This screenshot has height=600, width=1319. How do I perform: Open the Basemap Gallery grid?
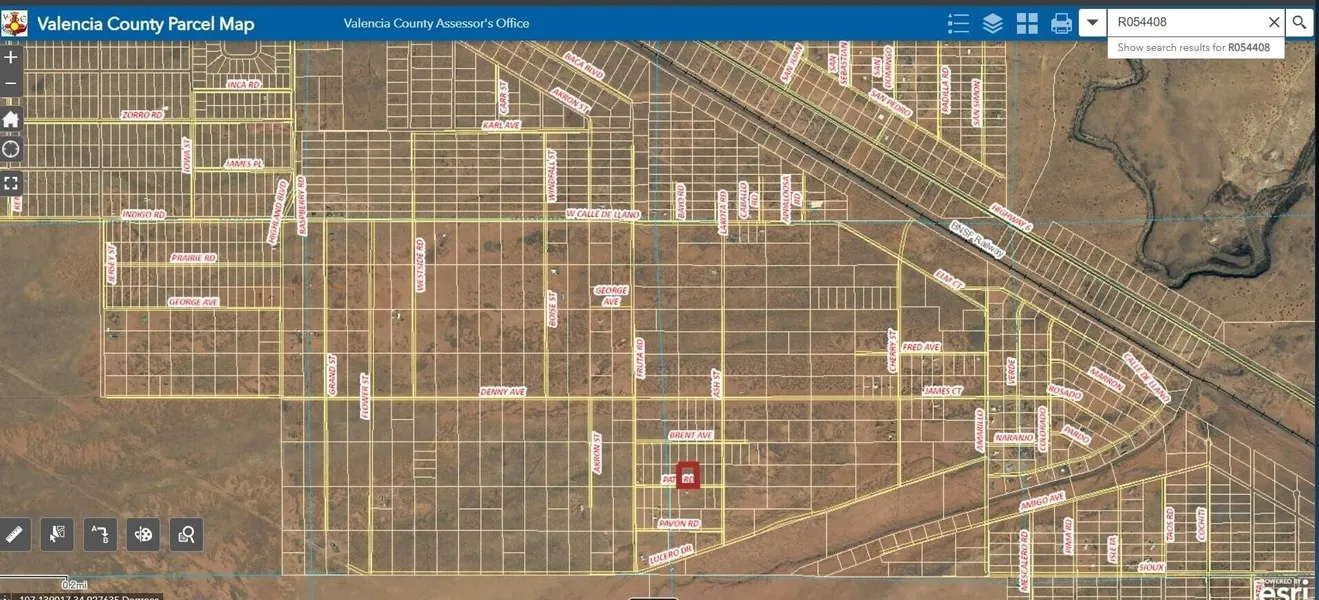click(x=1027, y=23)
